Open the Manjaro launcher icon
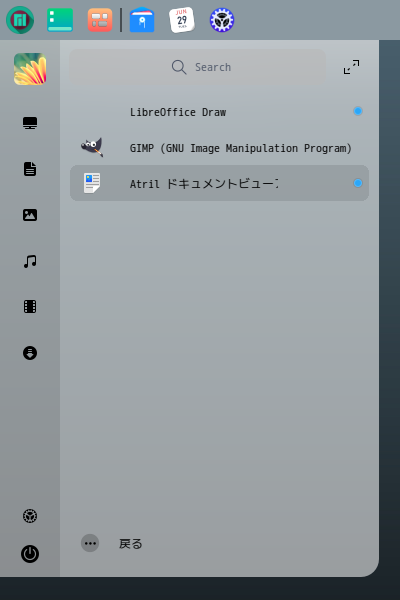Viewport: 400px width, 600px height. (20, 20)
